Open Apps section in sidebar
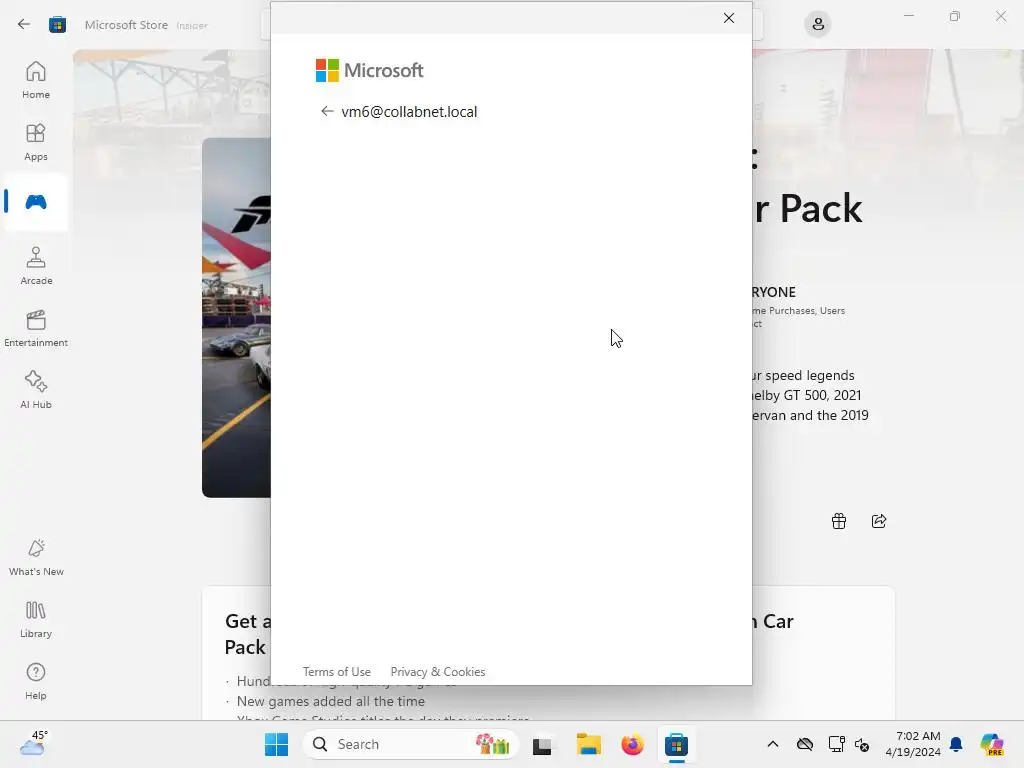Screen dimensions: 1024x768 [36, 142]
